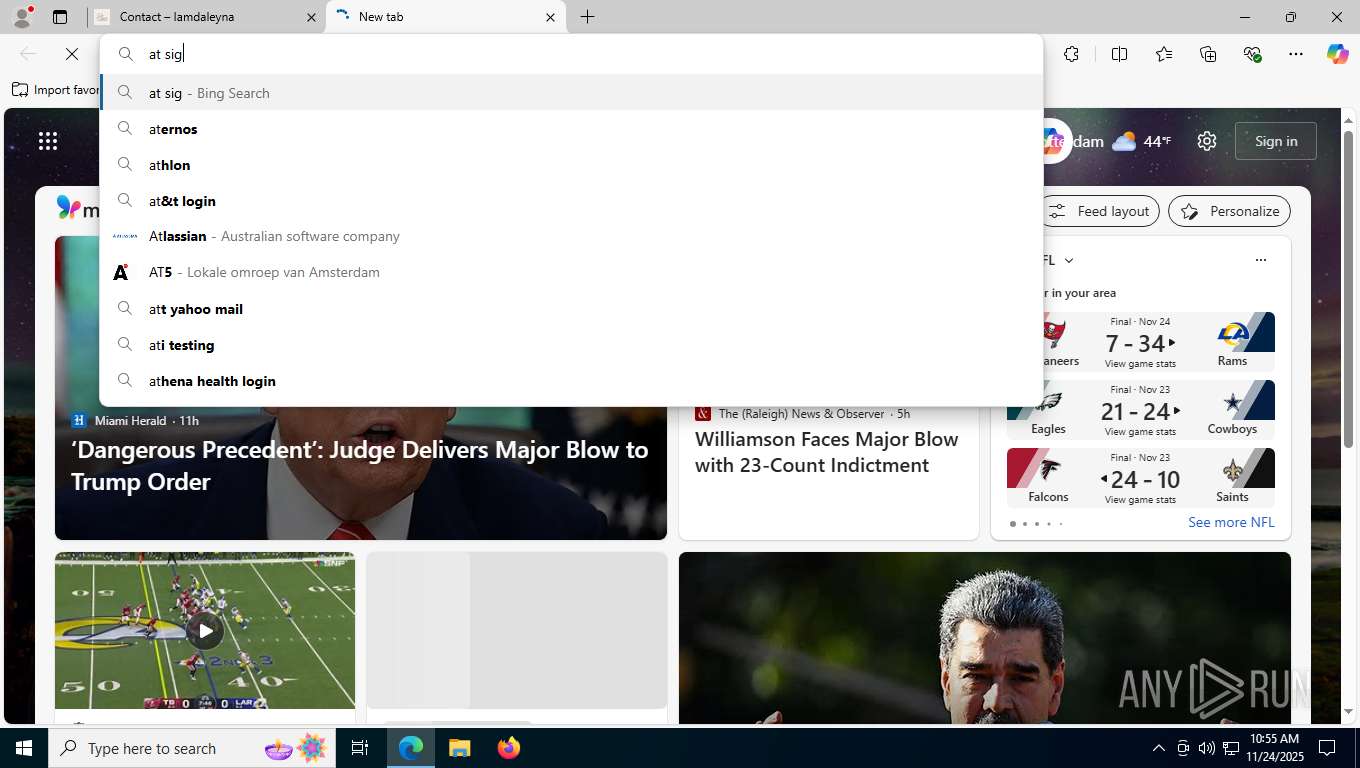1360x768 pixels.
Task: Select Atlassian Australian software company suggestion
Action: coord(571,237)
